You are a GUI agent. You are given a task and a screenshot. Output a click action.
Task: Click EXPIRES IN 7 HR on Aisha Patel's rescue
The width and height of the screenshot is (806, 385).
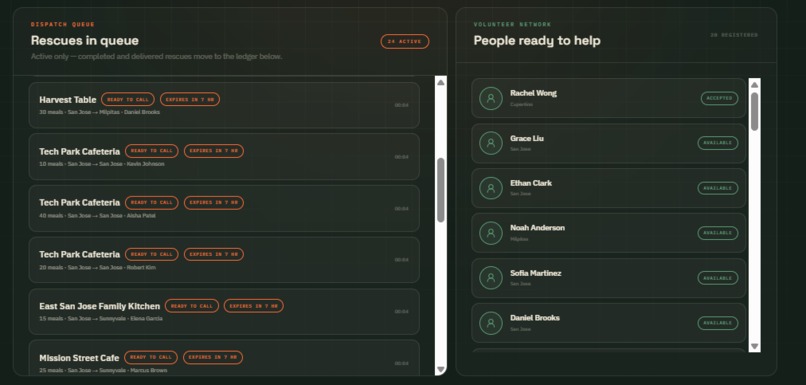tap(214, 203)
